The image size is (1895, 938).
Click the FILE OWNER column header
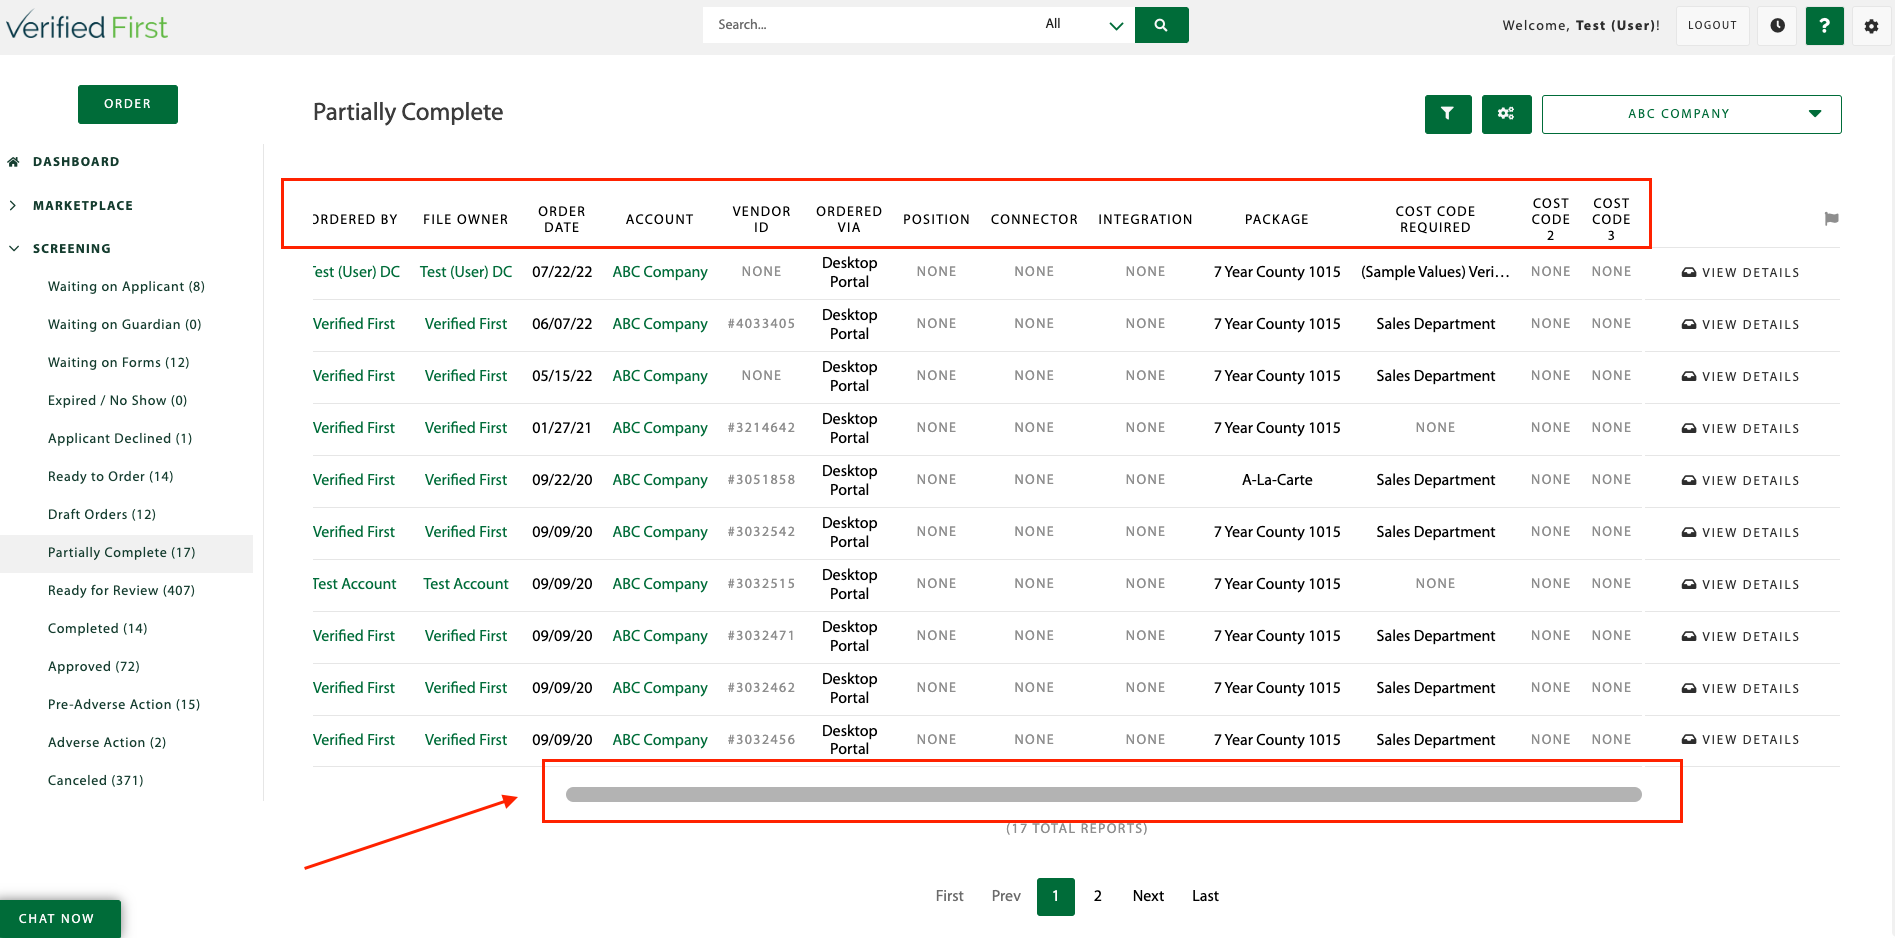[x=466, y=220]
